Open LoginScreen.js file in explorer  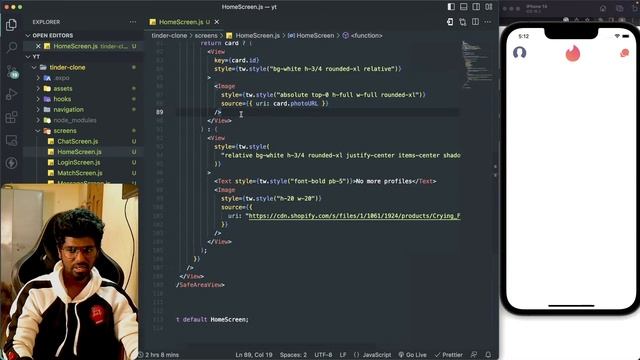pos(78,162)
